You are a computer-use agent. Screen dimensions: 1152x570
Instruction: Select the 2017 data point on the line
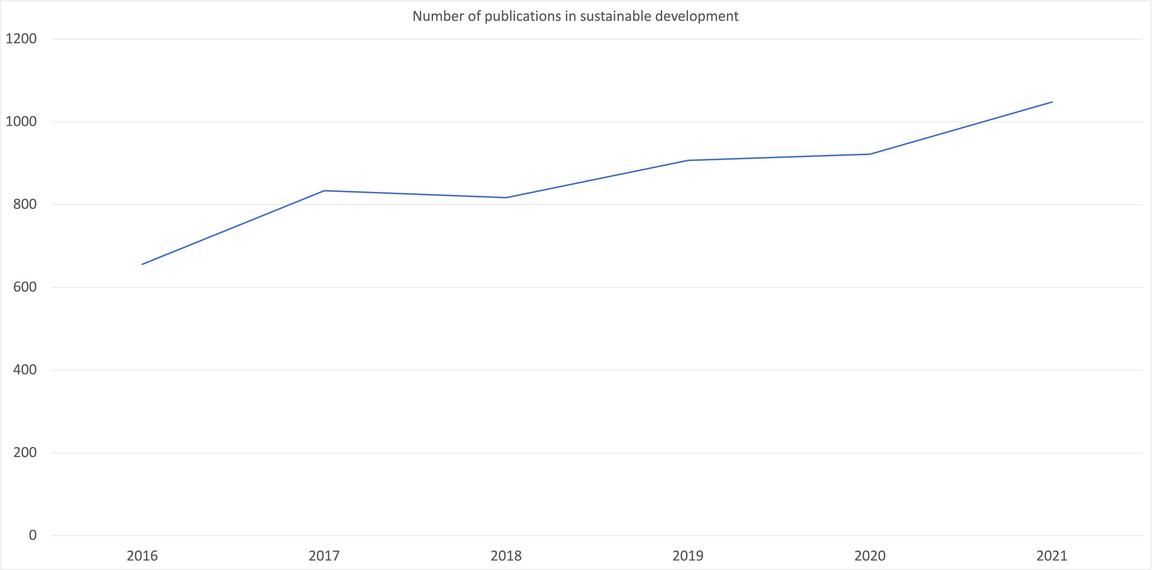pos(324,190)
